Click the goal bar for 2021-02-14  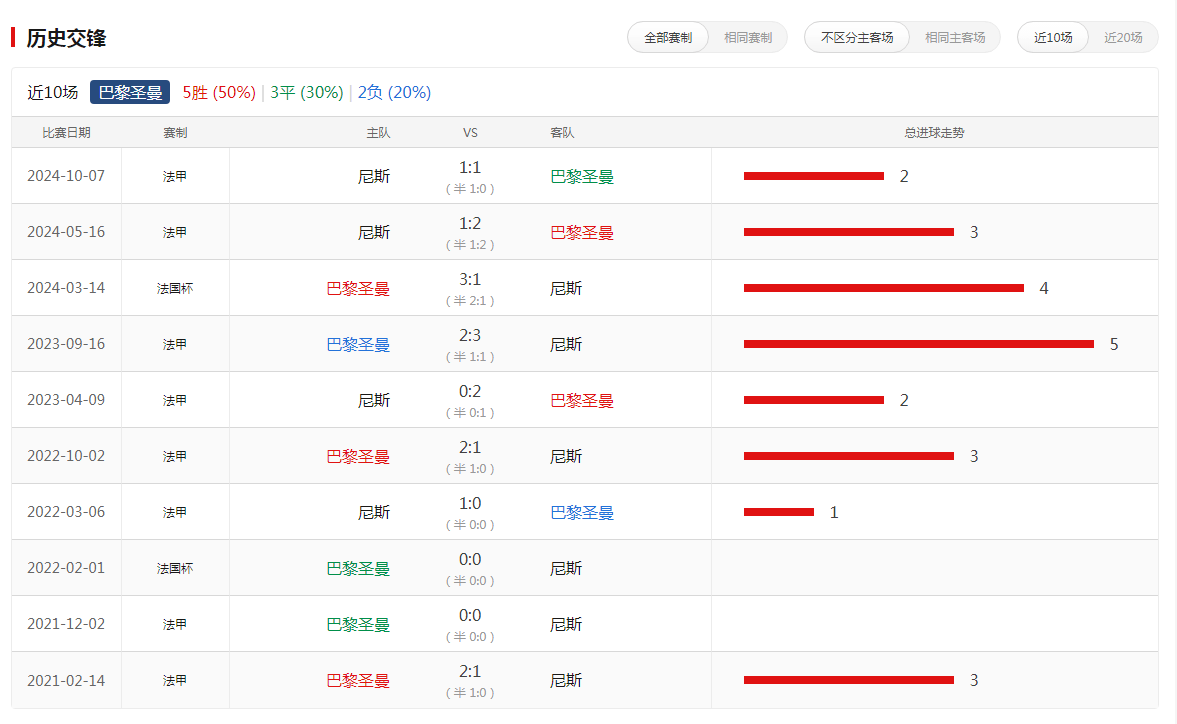pos(849,680)
